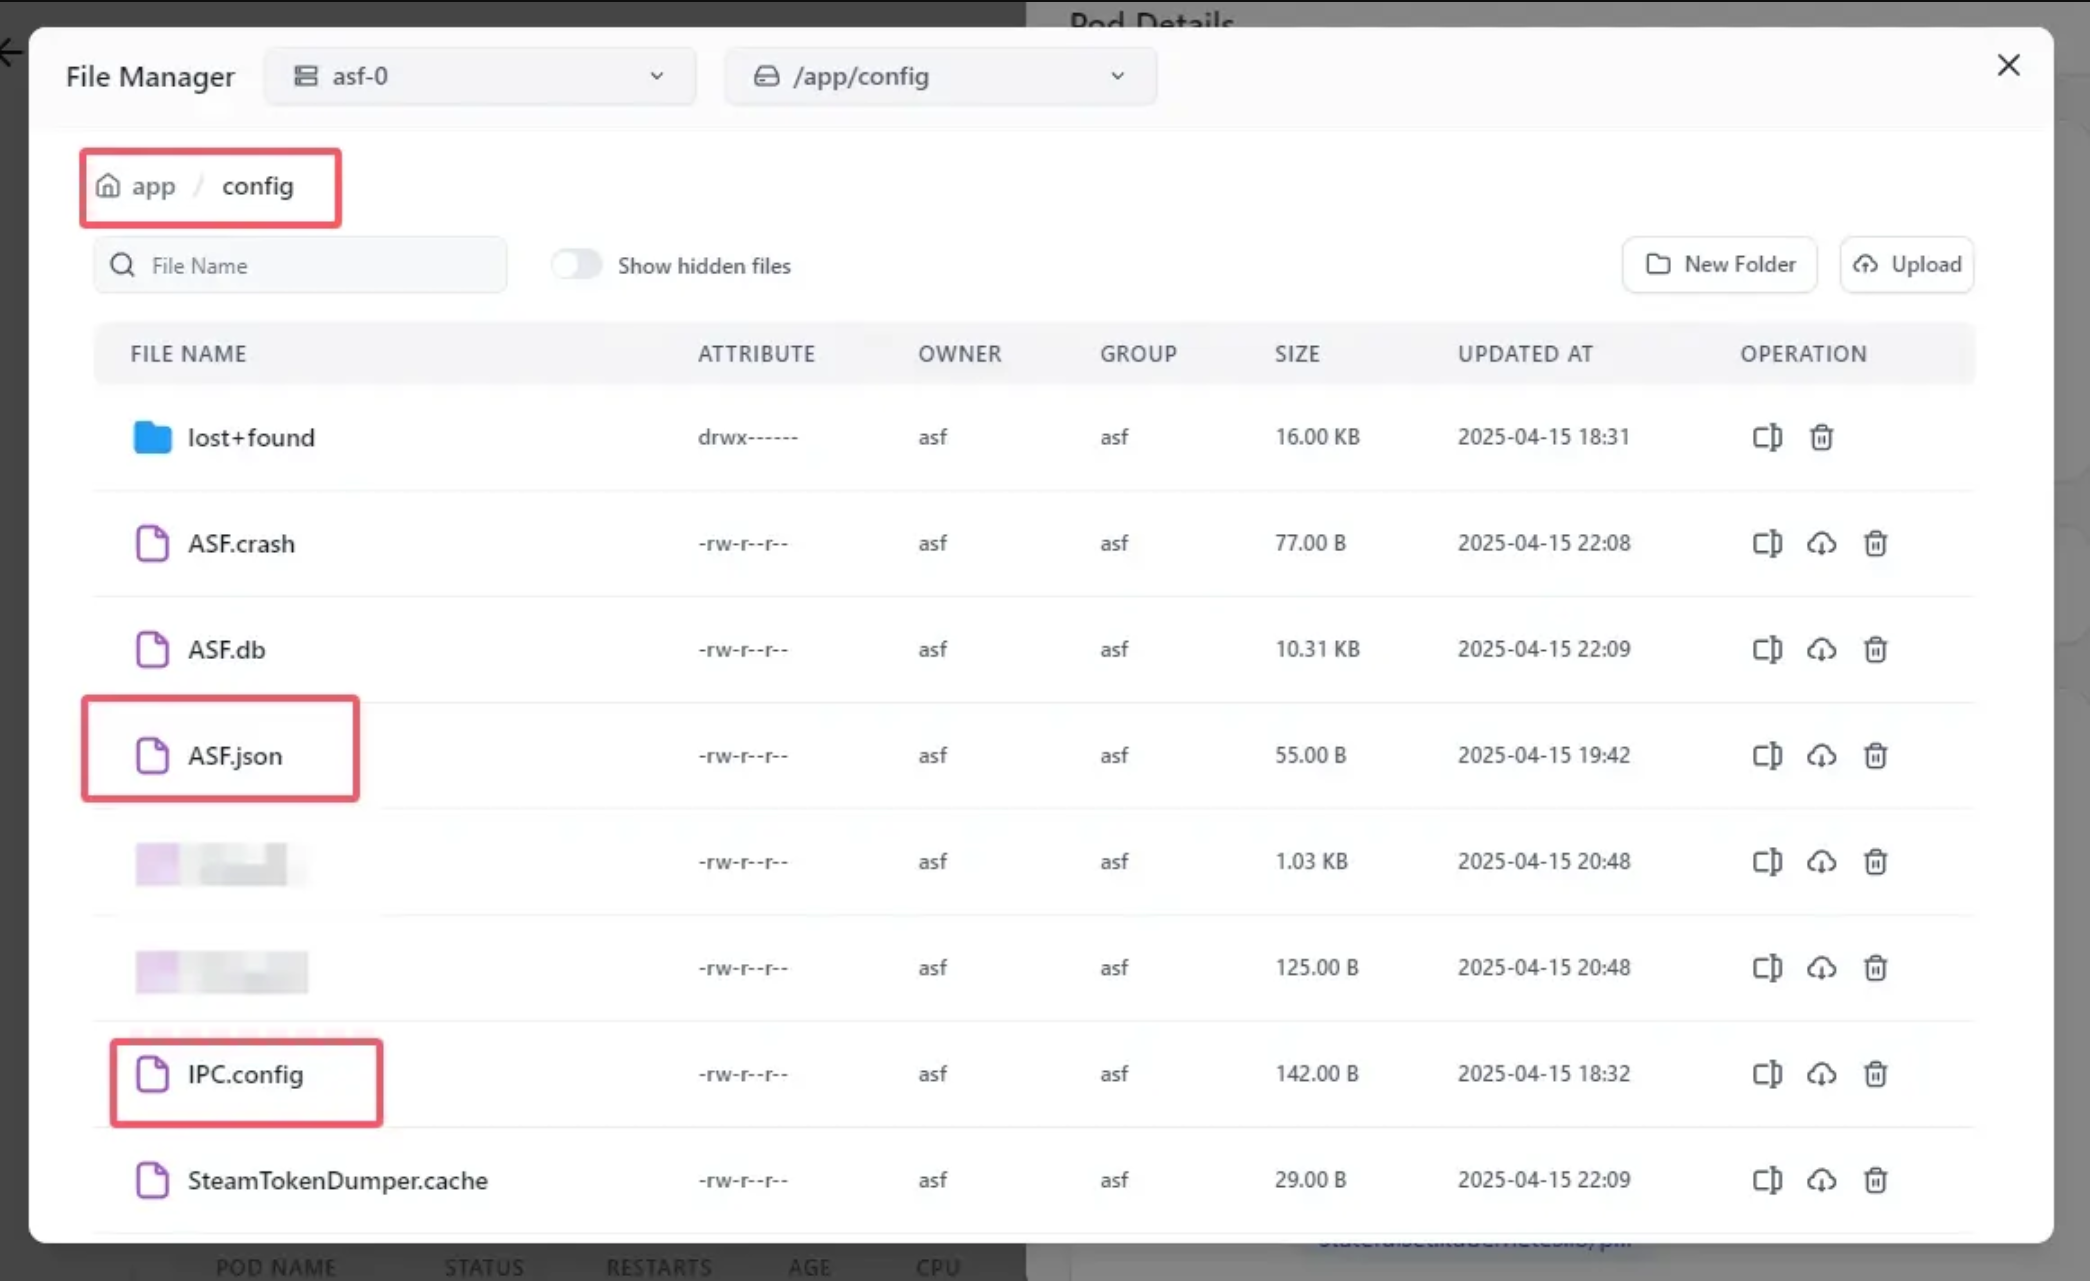Rename the ASF.db file

1767,649
